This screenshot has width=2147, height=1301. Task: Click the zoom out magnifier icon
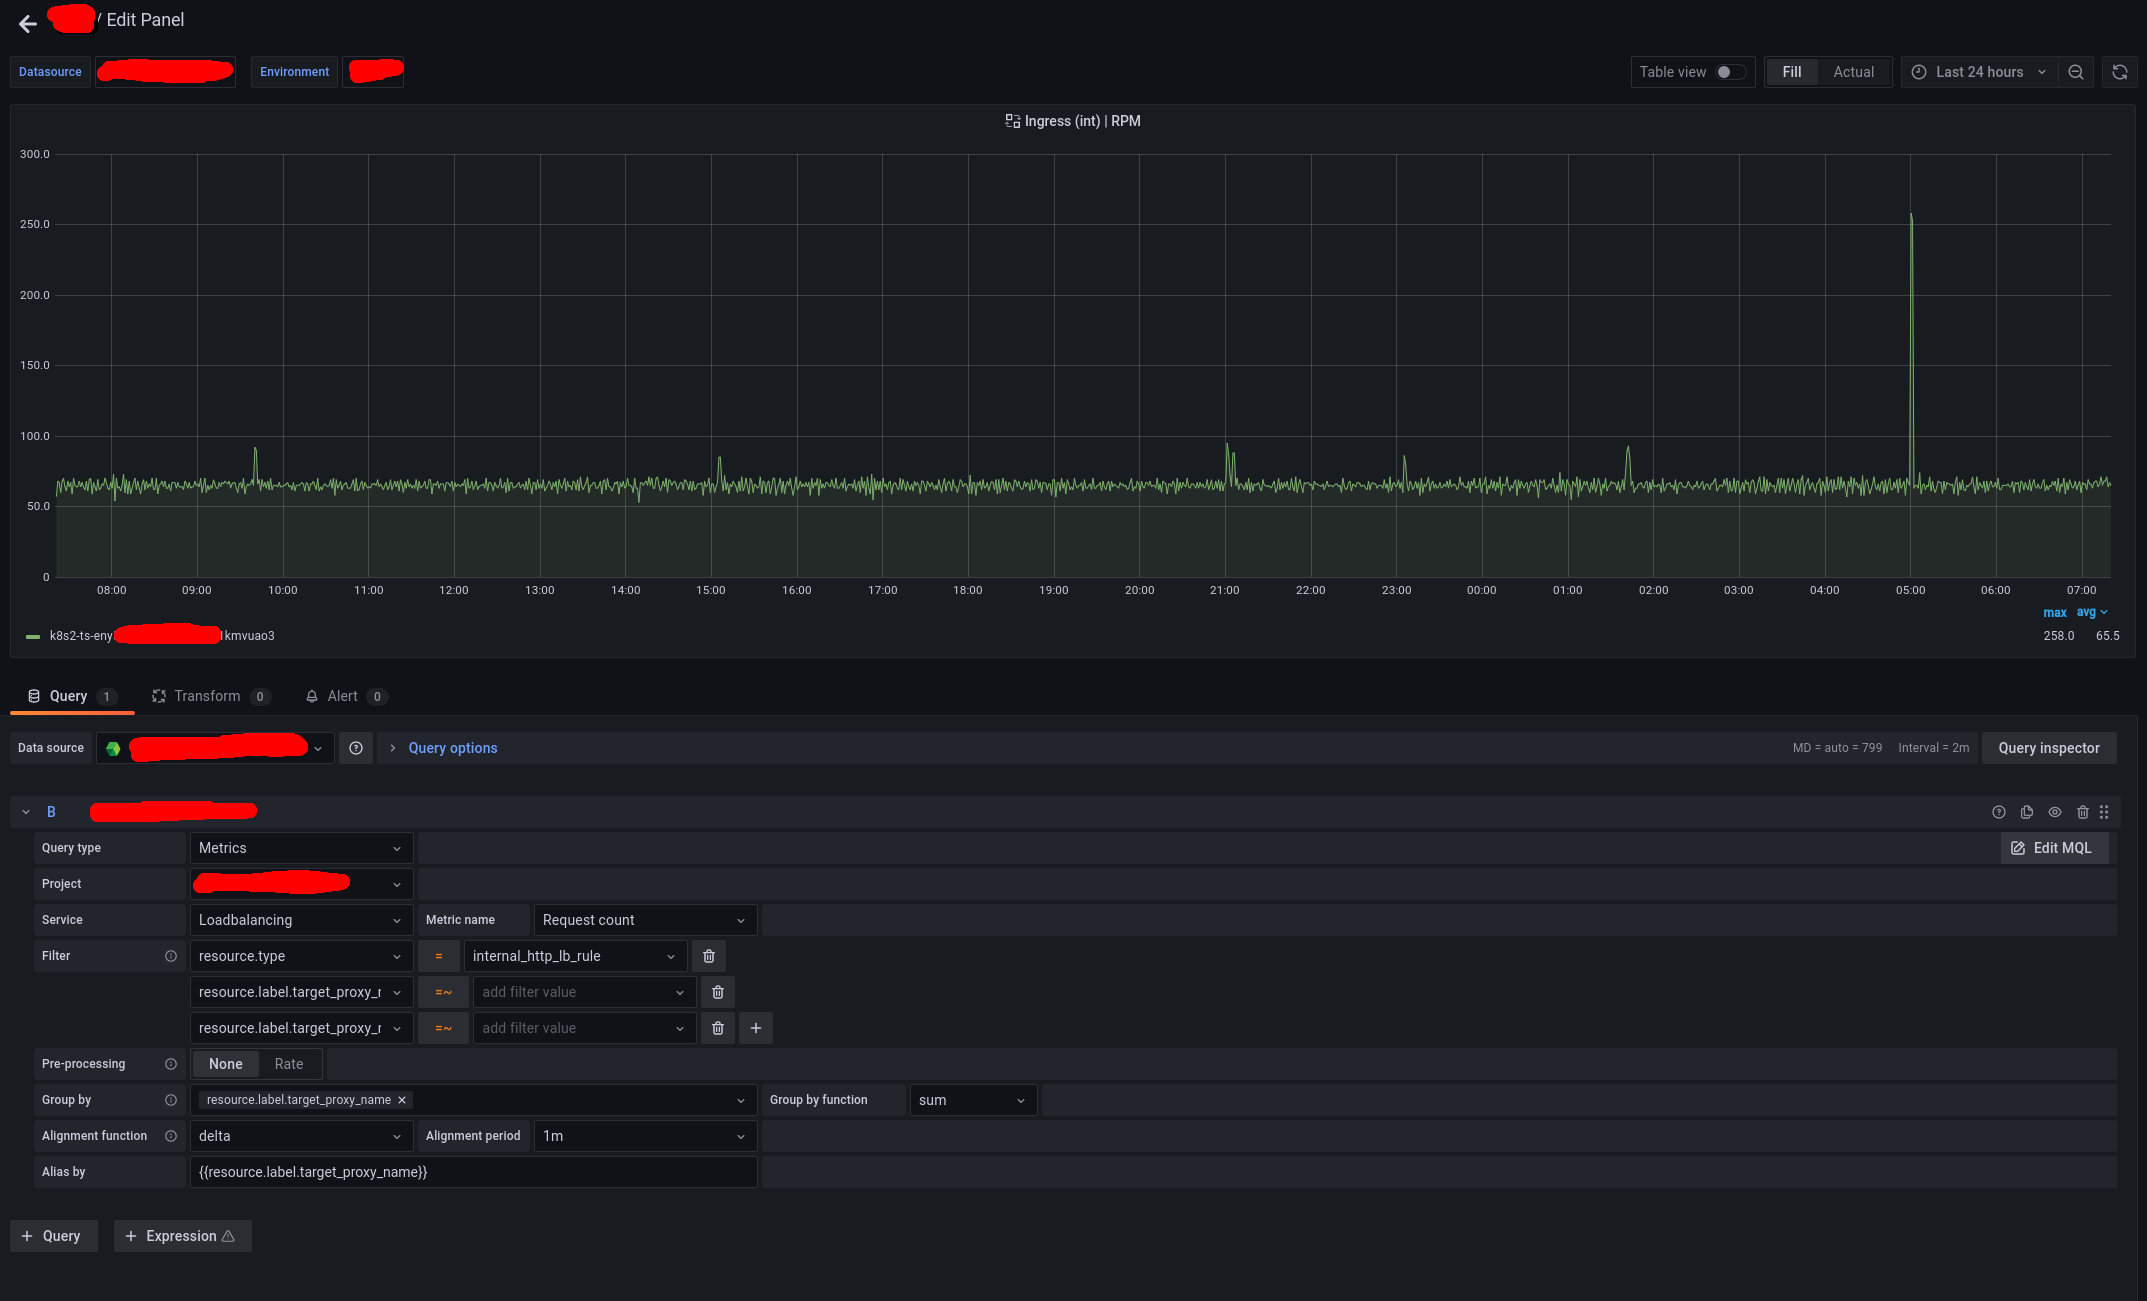tap(2076, 71)
